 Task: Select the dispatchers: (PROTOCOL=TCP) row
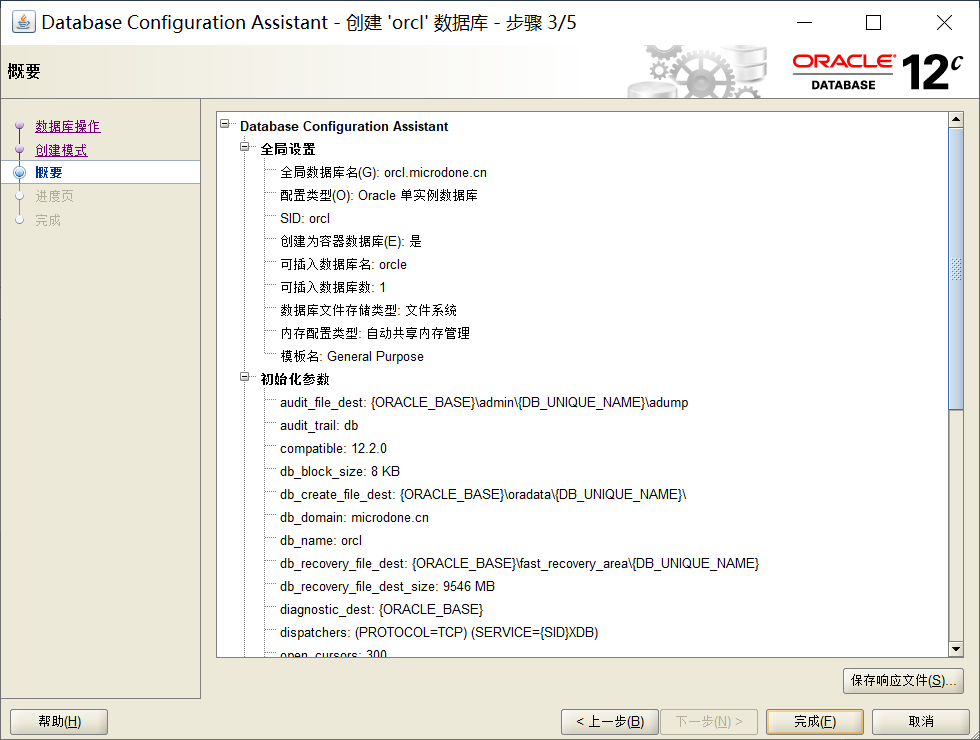pyautogui.click(x=439, y=632)
